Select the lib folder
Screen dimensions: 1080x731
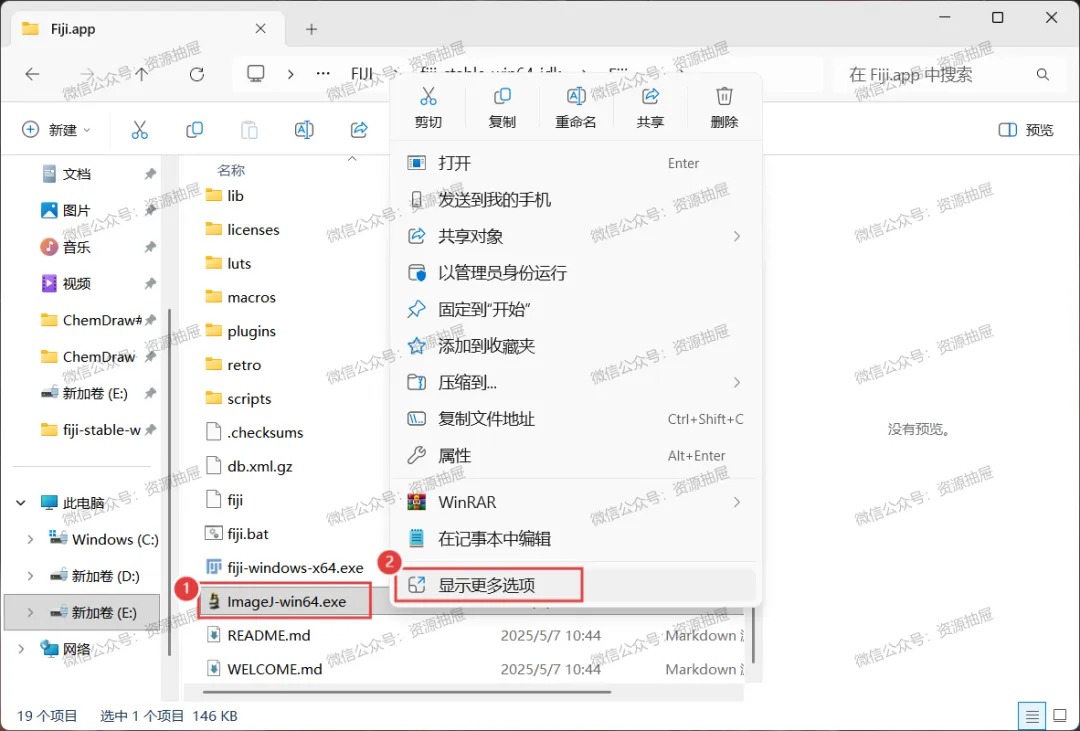click(x=234, y=196)
